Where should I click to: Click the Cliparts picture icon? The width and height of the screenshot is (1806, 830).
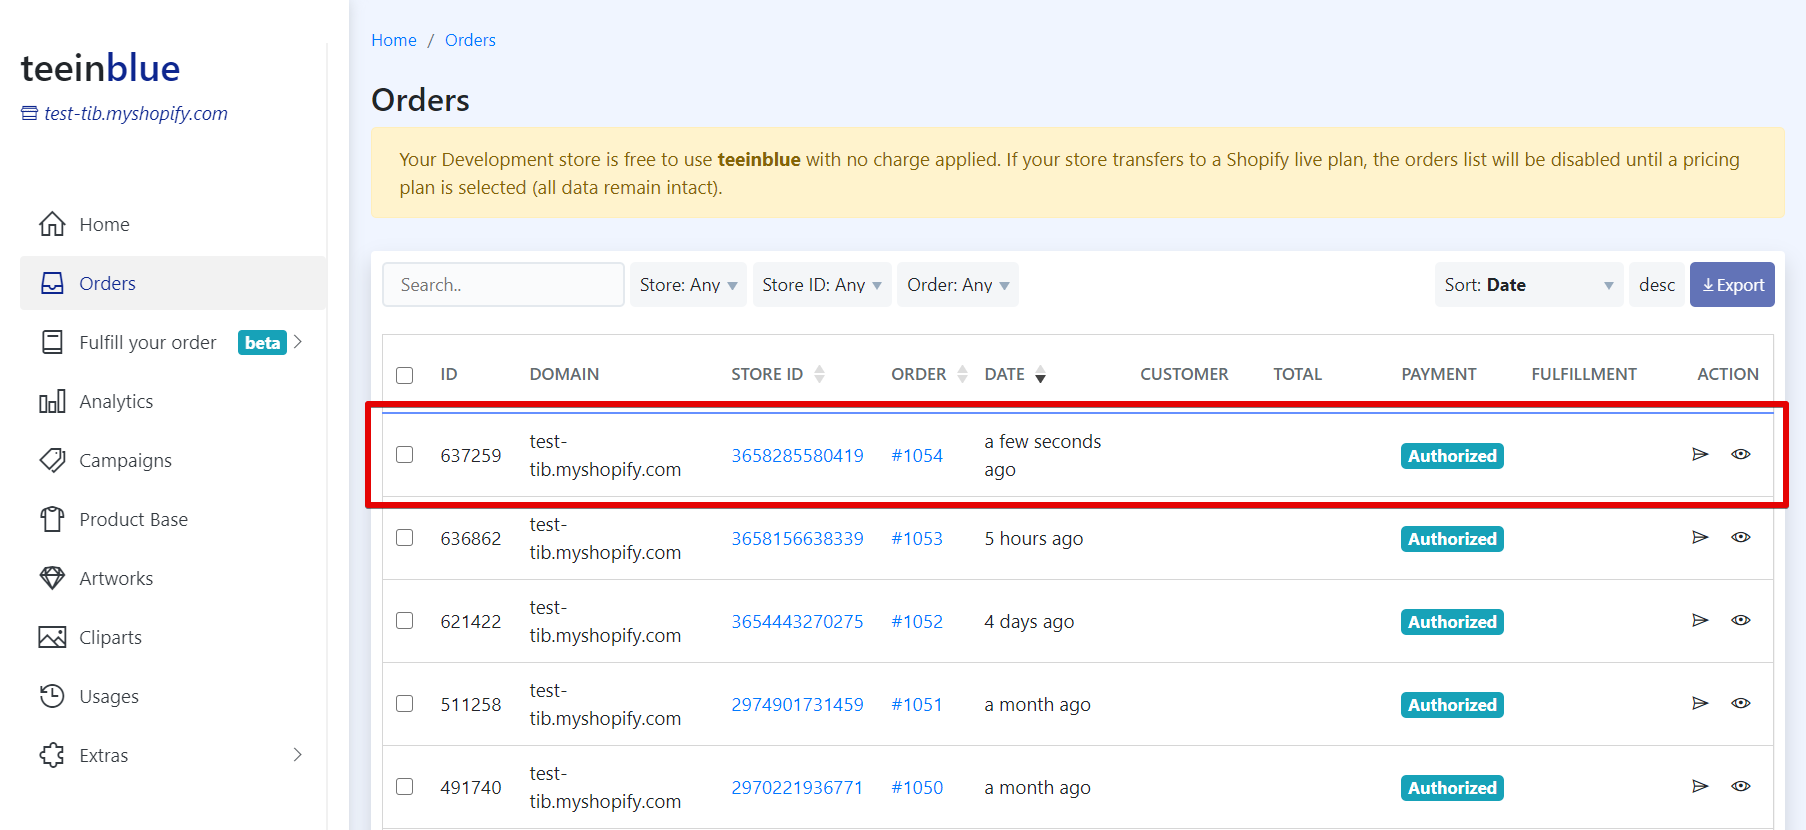(52, 637)
